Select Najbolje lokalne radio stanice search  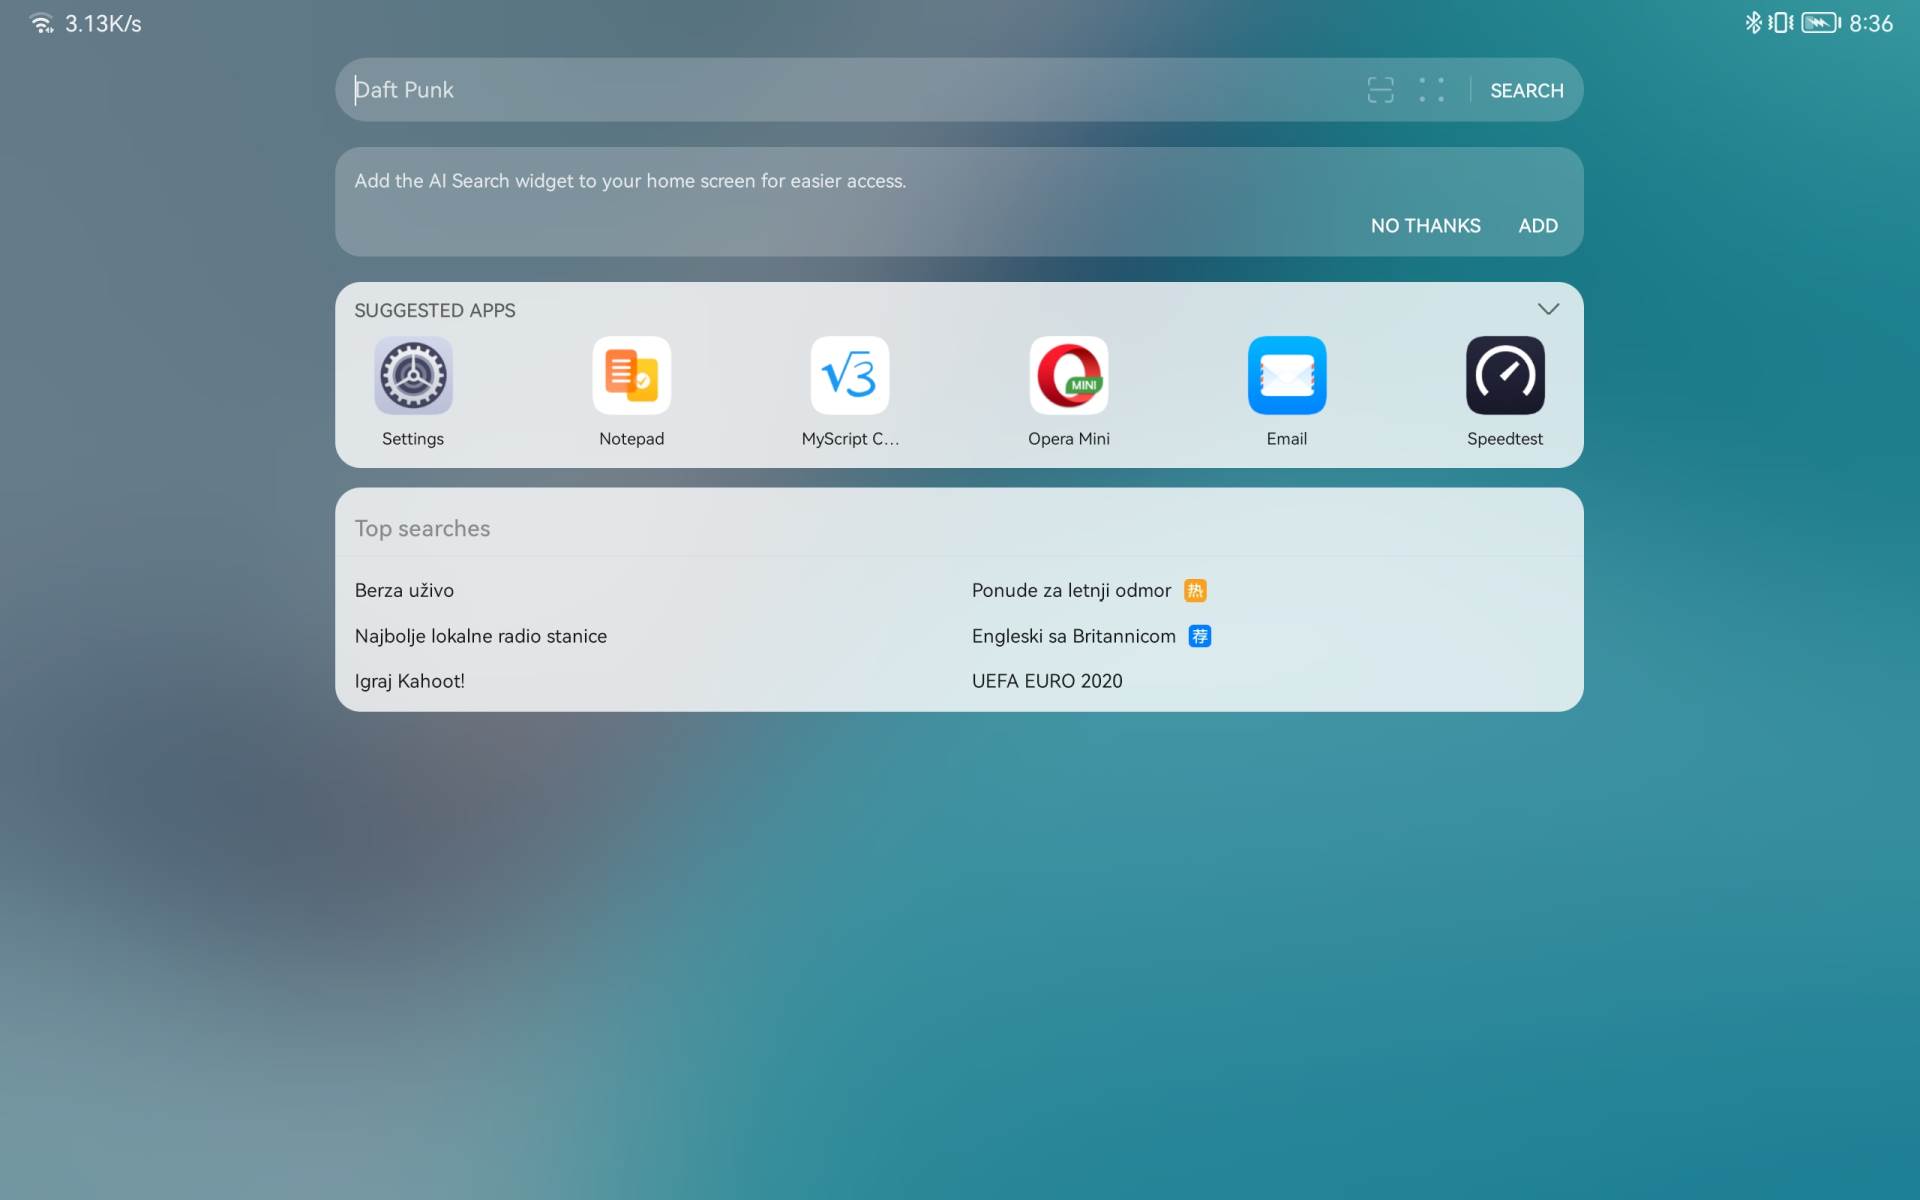tap(480, 636)
